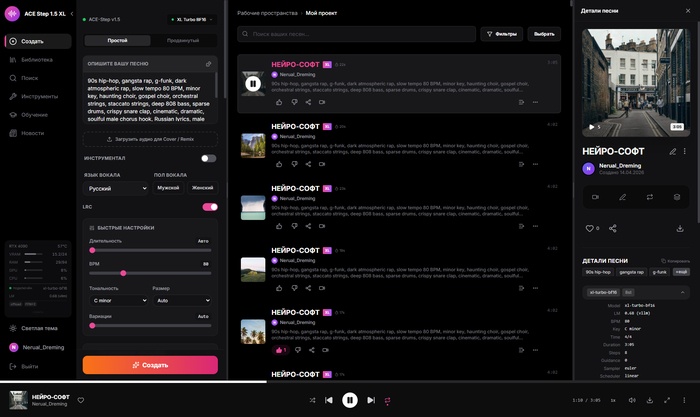
Task: Click video icon on first НЕЙРО-СОФТ track
Action: 322,103
